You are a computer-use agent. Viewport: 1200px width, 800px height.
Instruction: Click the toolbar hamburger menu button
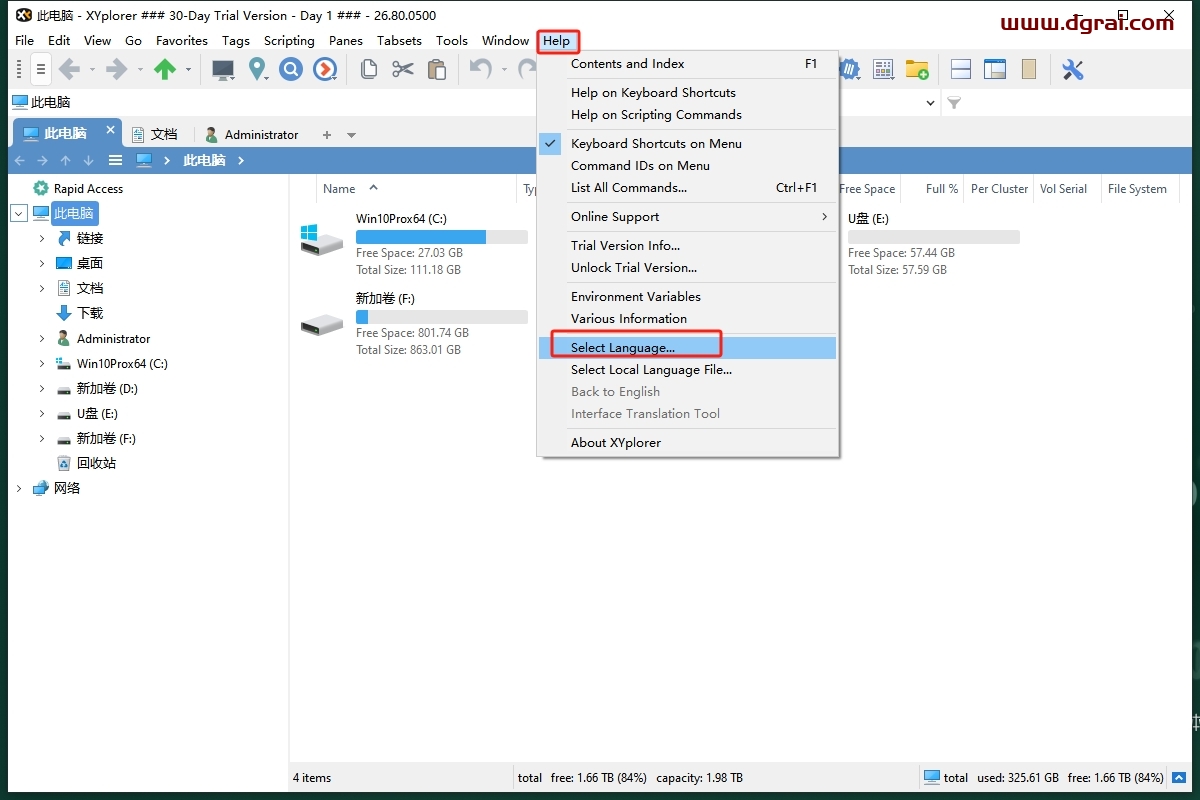pyautogui.click(x=40, y=70)
